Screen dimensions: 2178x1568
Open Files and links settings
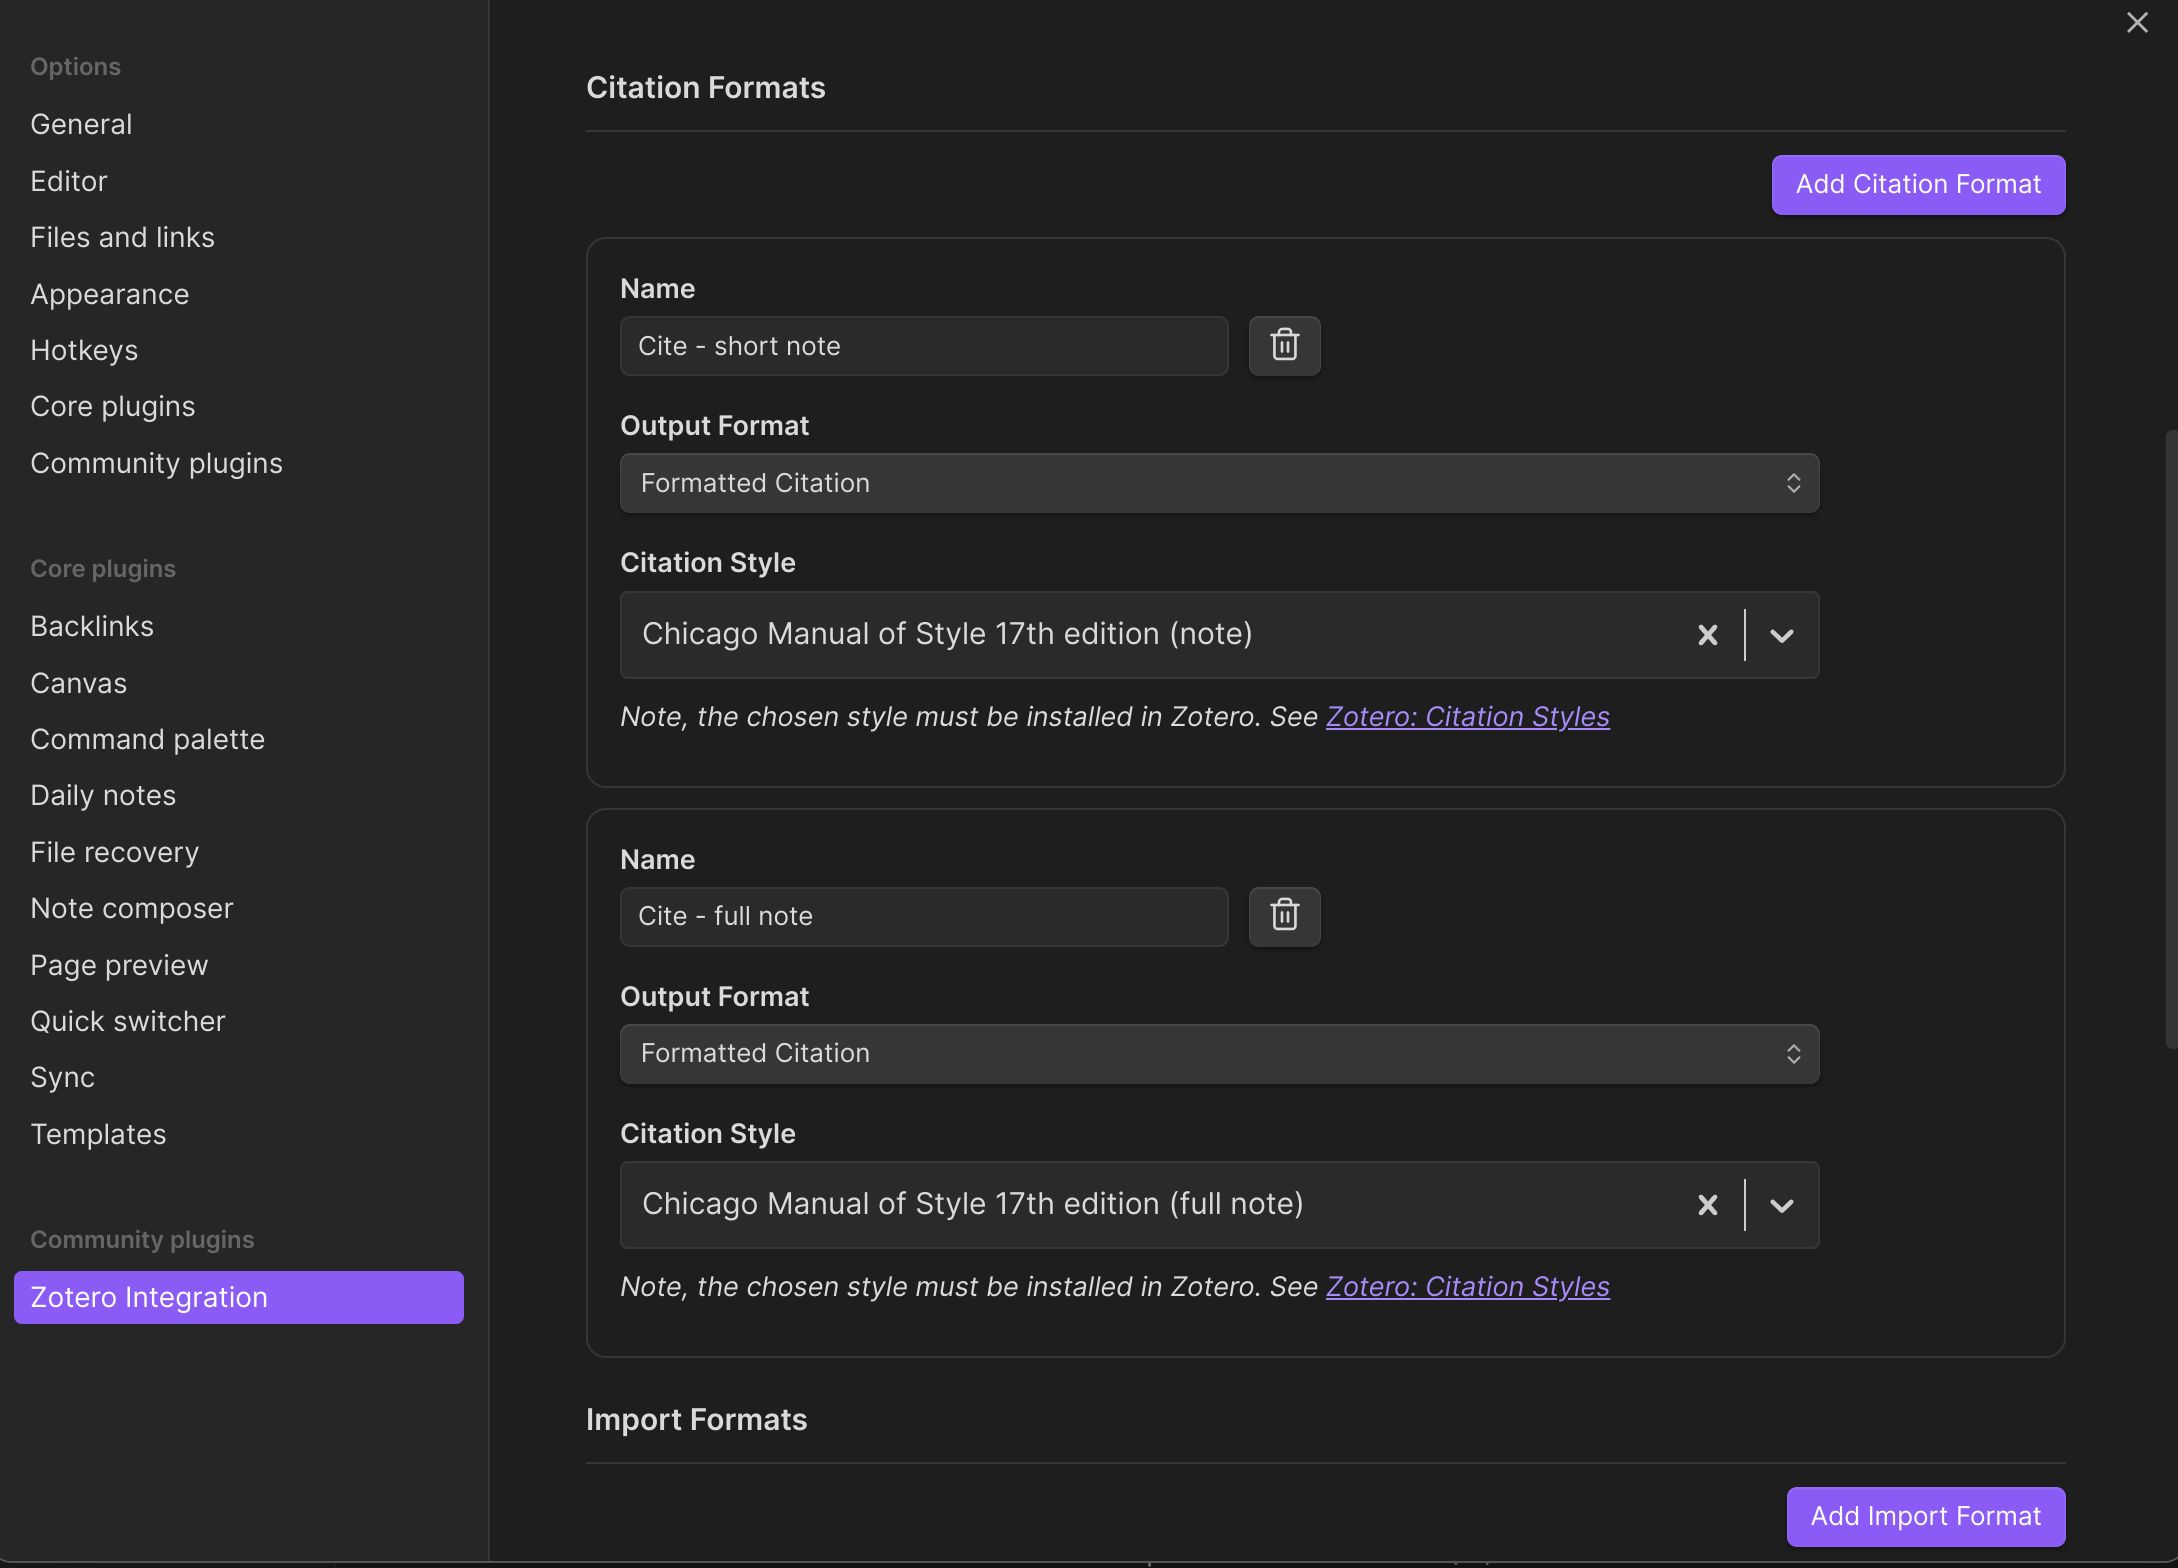click(x=122, y=237)
